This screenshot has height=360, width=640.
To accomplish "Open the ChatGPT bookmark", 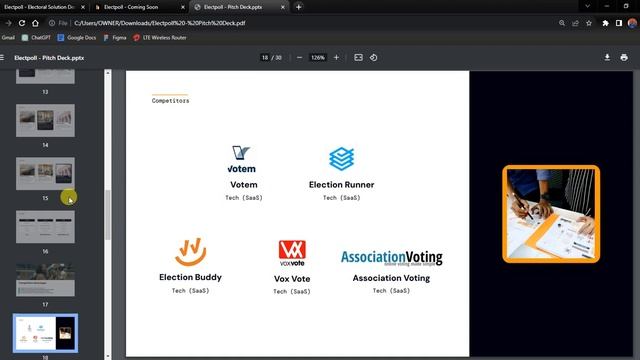I will (x=37, y=38).
